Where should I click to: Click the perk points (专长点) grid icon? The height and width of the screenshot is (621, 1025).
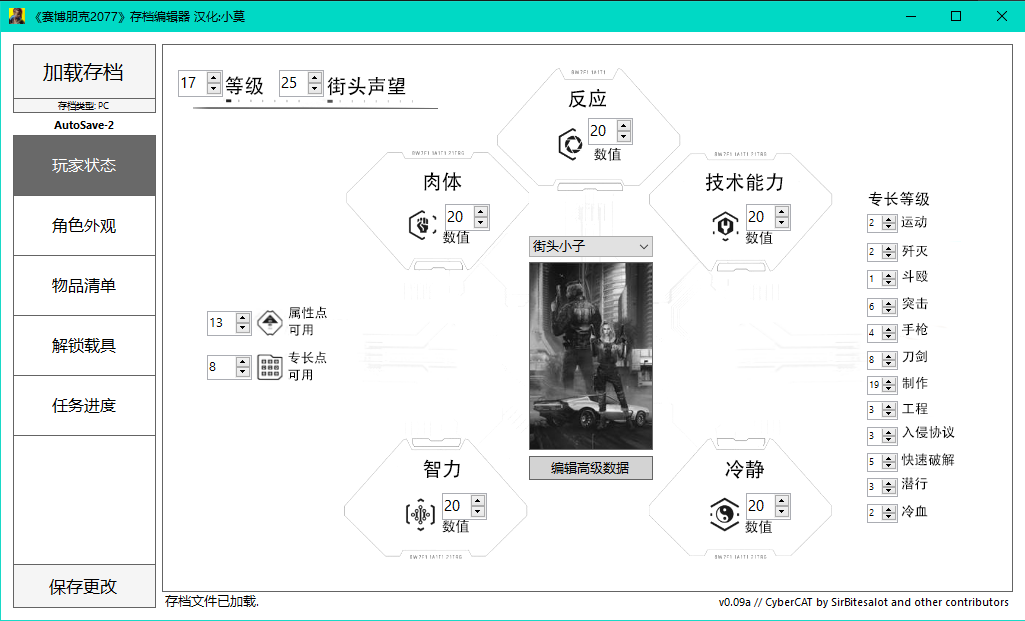tap(269, 367)
